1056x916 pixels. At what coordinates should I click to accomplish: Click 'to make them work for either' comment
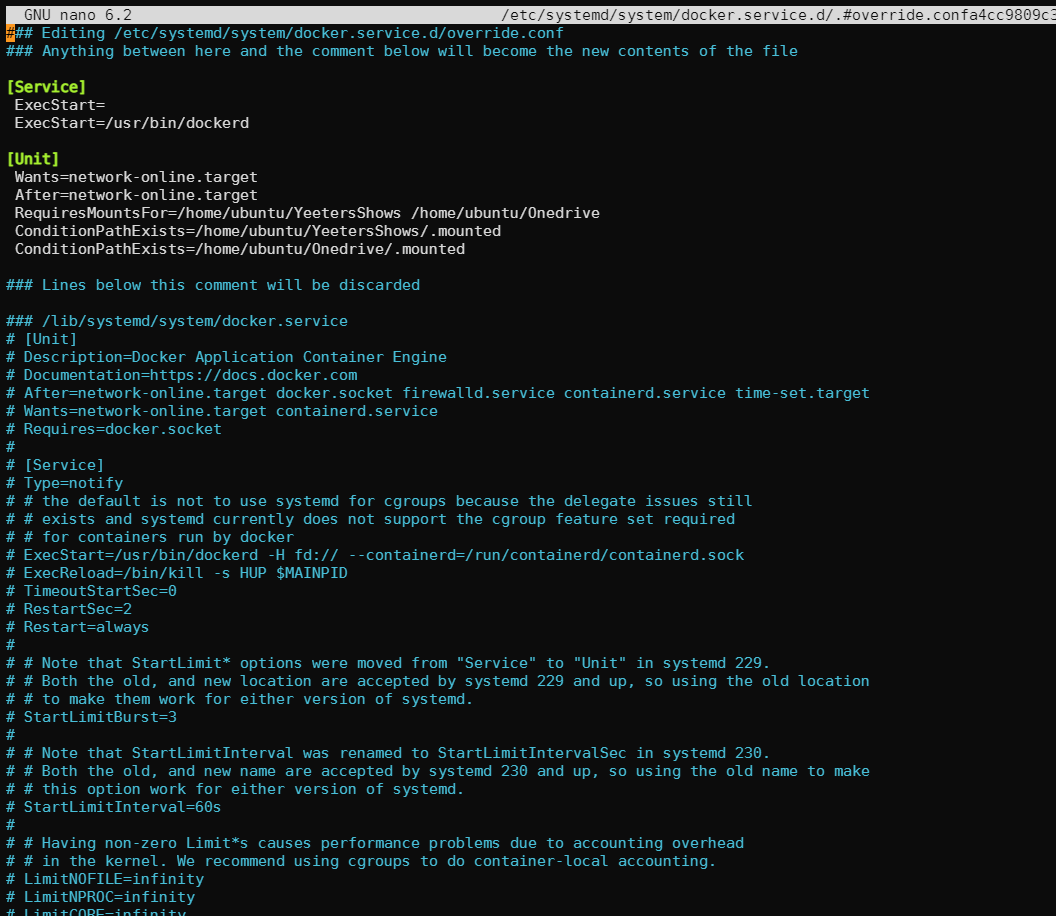240,699
